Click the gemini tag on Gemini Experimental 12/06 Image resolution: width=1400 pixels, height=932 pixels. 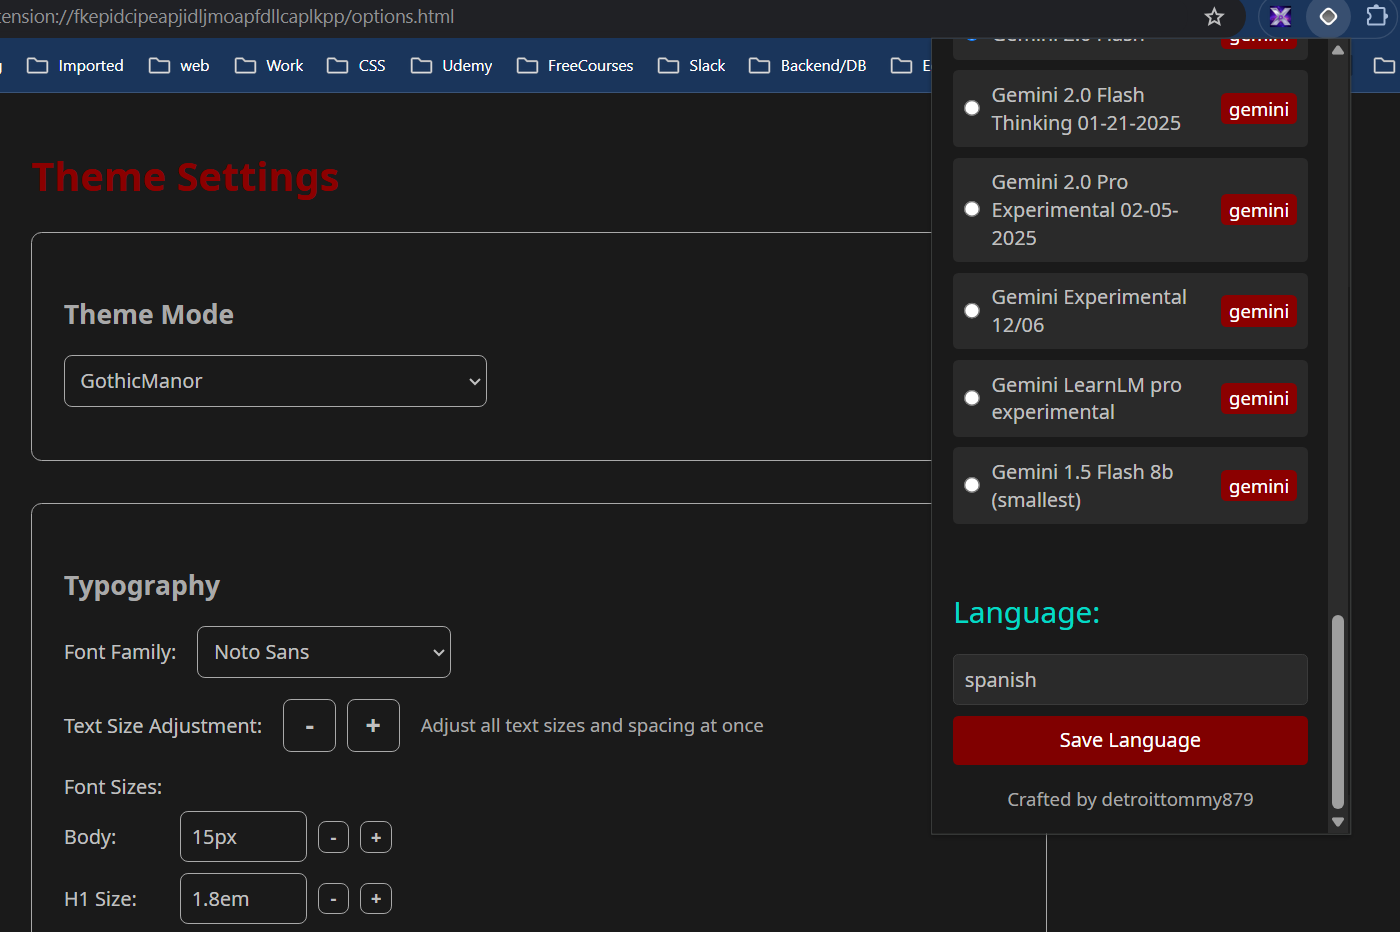coord(1259,311)
